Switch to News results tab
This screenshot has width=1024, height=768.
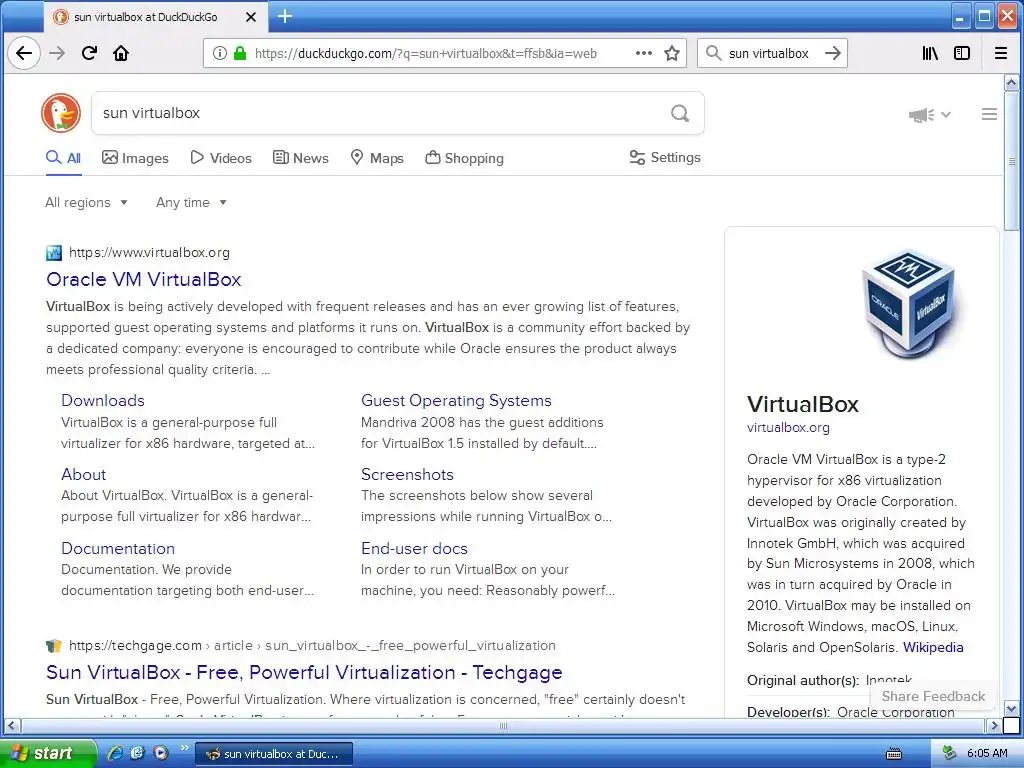click(x=300, y=158)
